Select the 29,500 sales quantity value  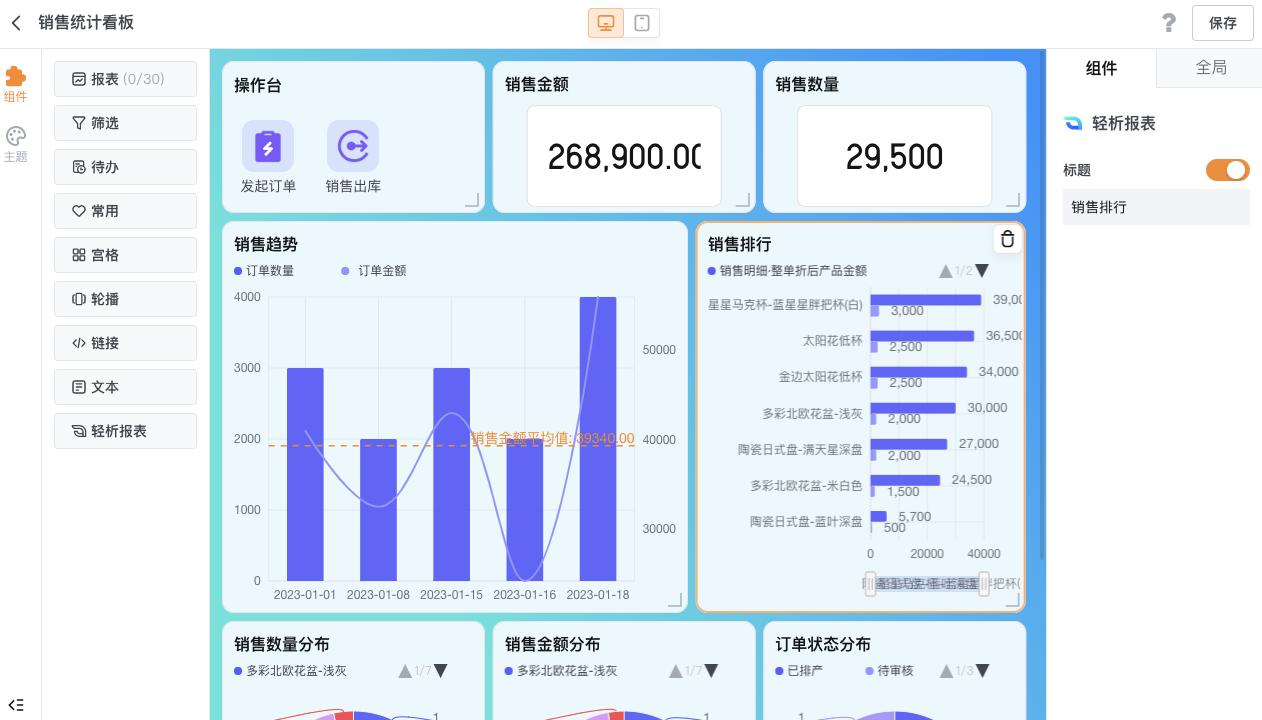point(894,157)
